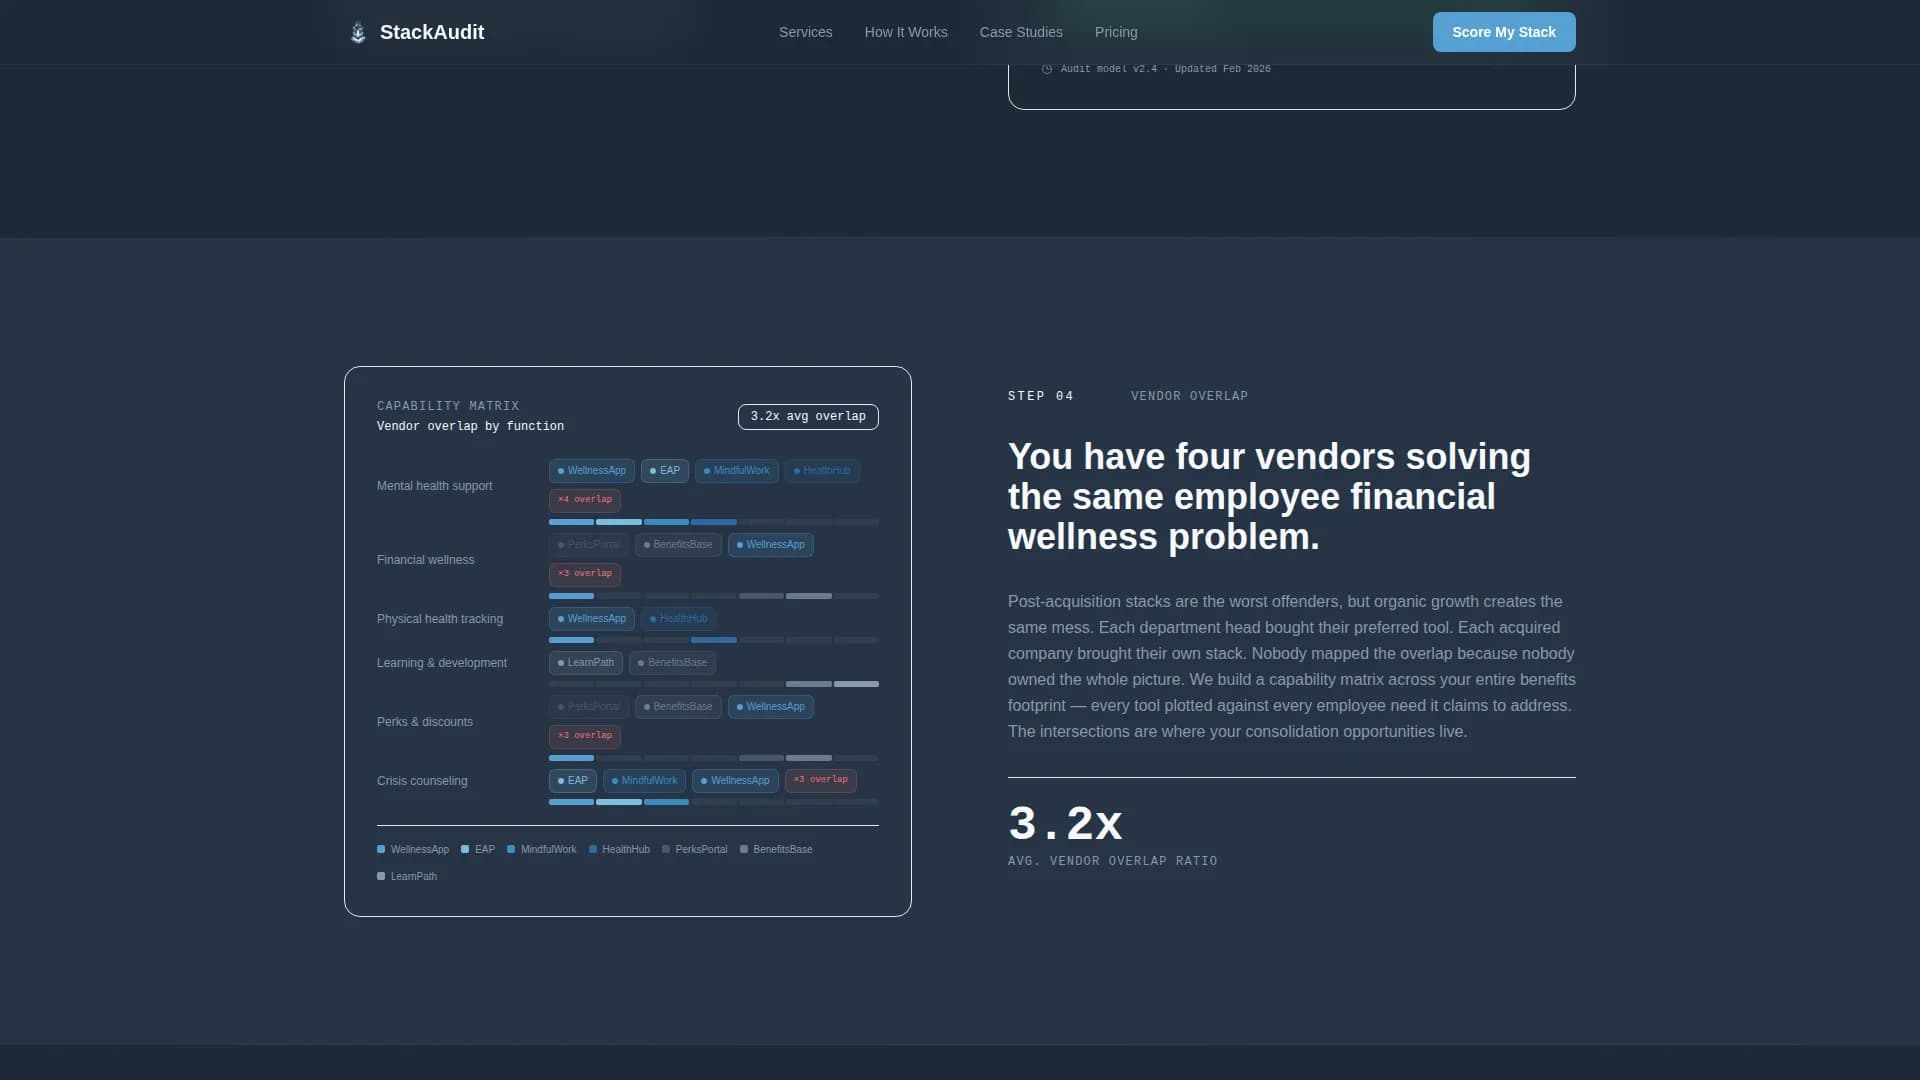Click the BenefitsBase chip in Learning & development
The image size is (1920, 1080).
pyautogui.click(x=672, y=662)
